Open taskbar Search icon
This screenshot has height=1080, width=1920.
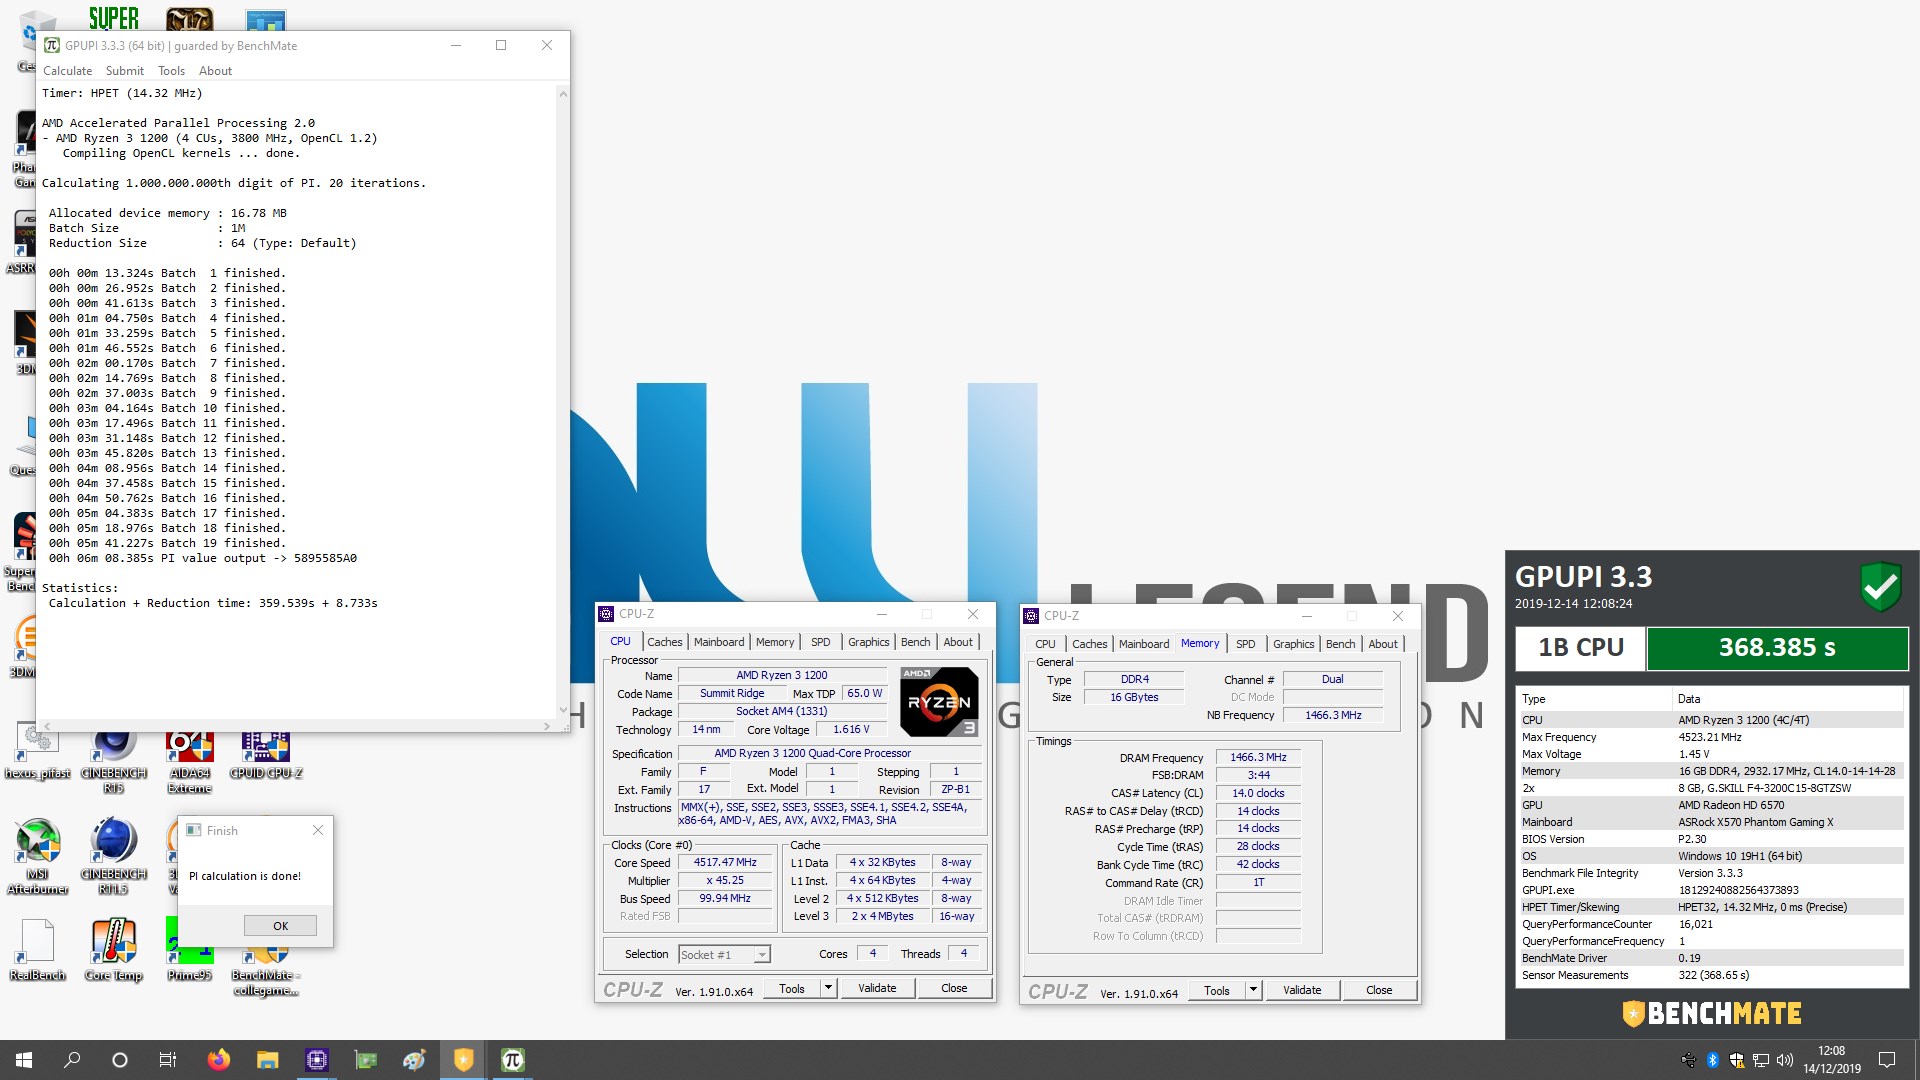pos(72,1060)
